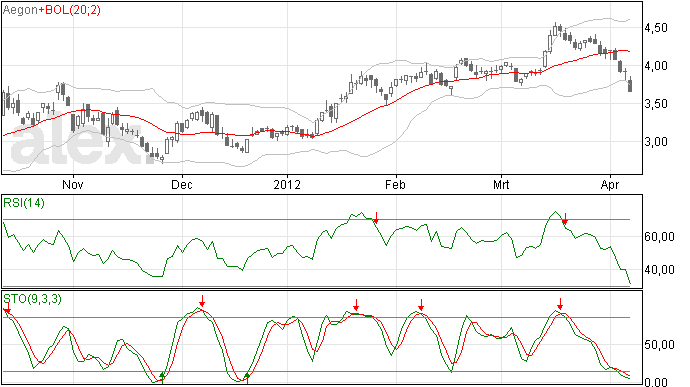Click the RSI red sell arrow near February

pyautogui.click(x=376, y=217)
